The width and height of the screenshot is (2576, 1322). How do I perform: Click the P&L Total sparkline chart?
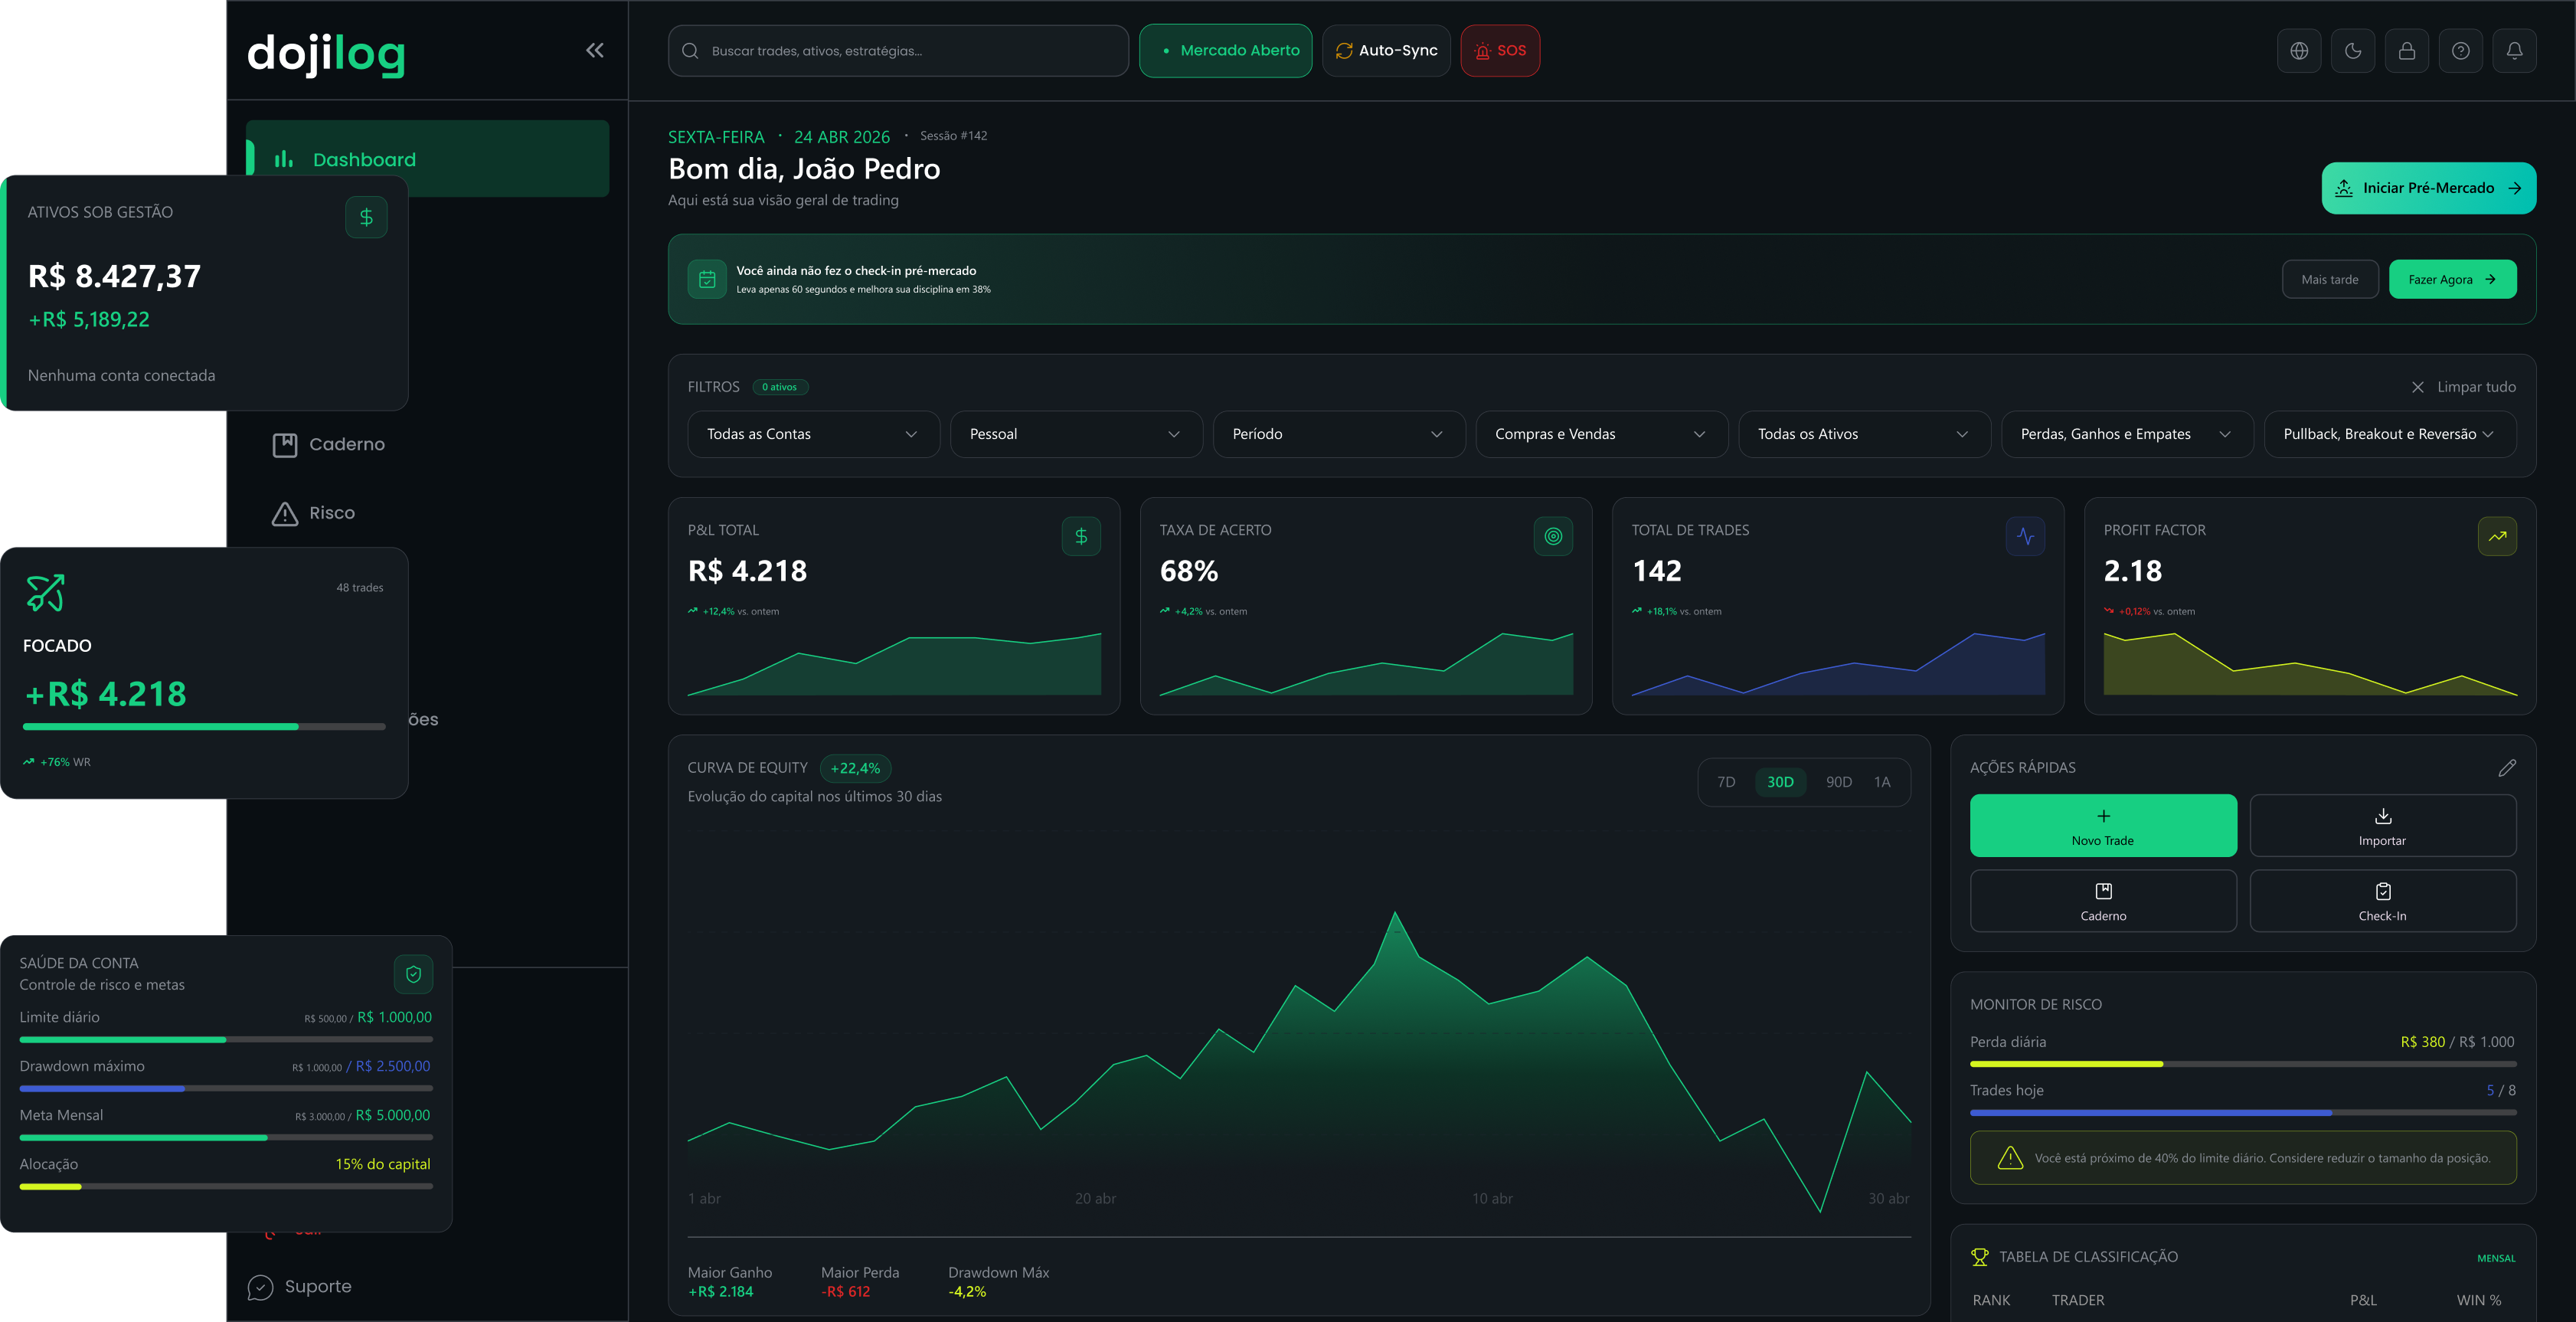pyautogui.click(x=894, y=663)
